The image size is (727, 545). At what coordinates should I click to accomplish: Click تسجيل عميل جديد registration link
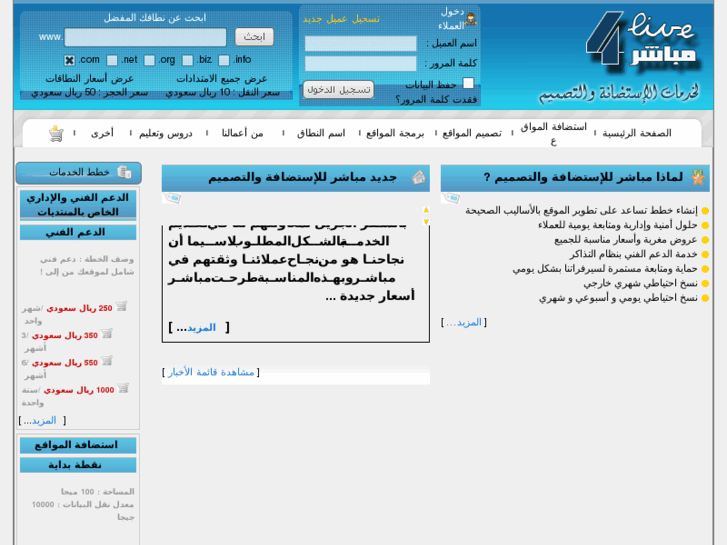(341, 19)
